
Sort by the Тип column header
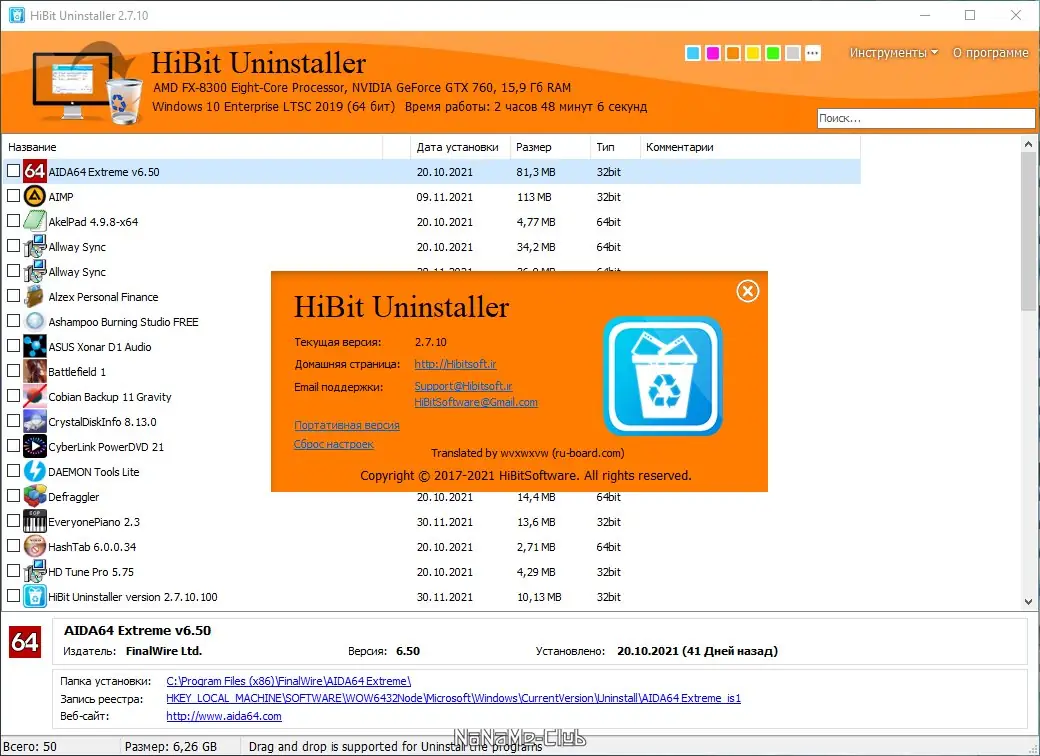click(615, 147)
